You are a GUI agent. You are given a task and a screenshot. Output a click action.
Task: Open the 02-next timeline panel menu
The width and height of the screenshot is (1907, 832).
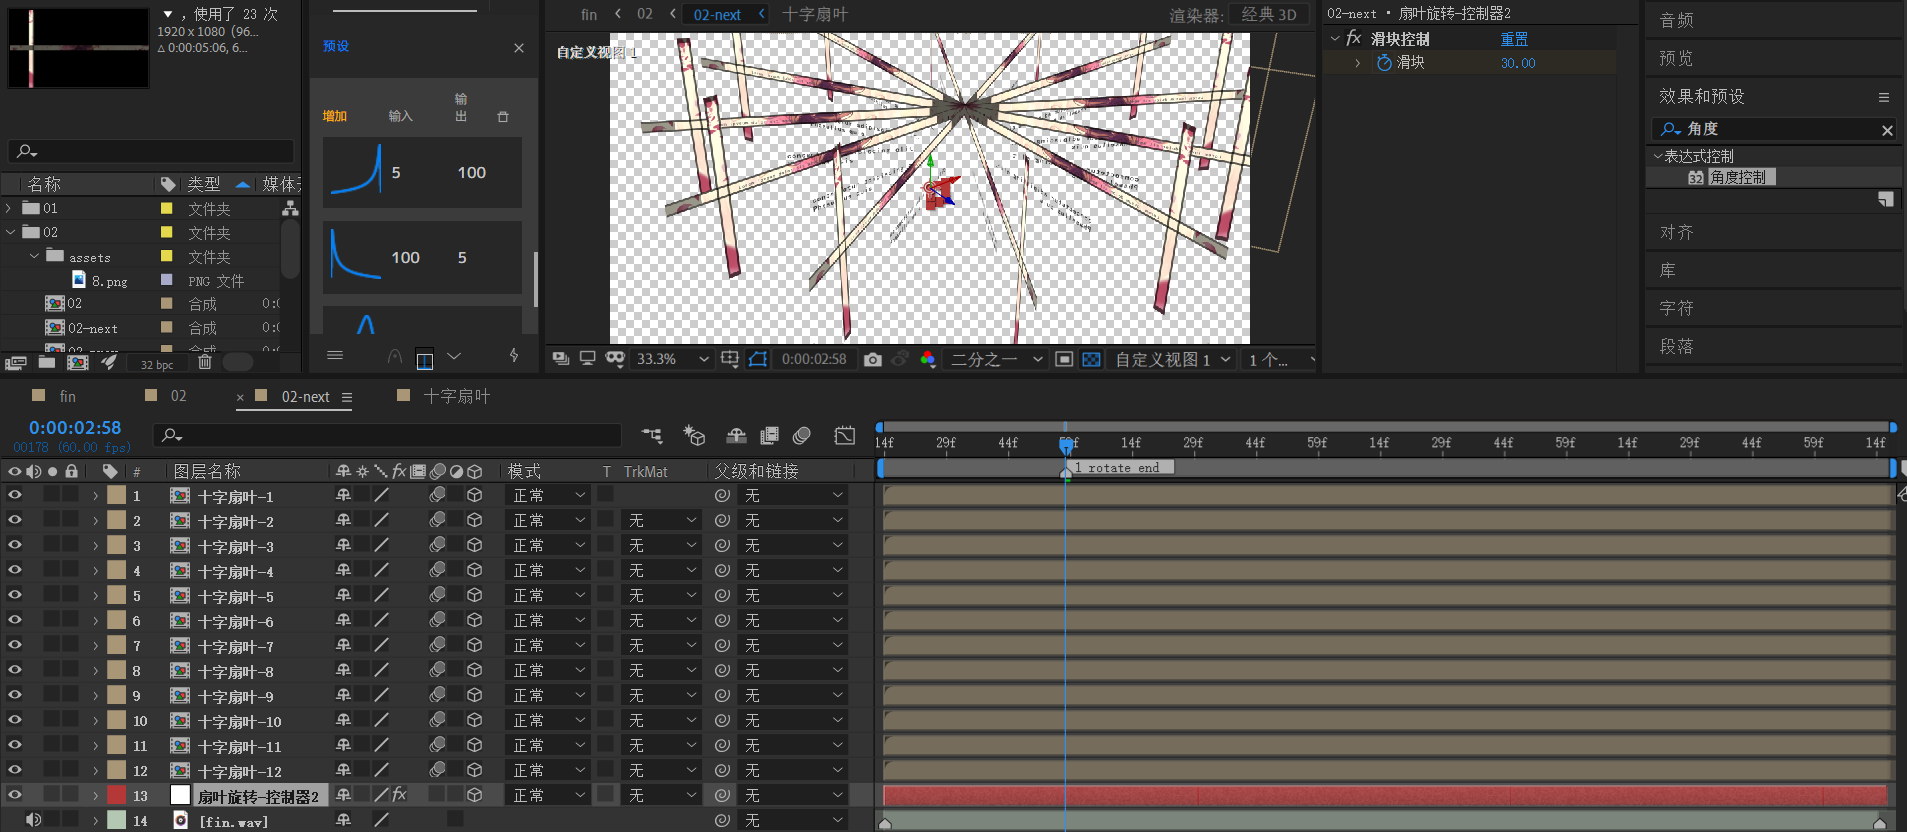tap(347, 397)
